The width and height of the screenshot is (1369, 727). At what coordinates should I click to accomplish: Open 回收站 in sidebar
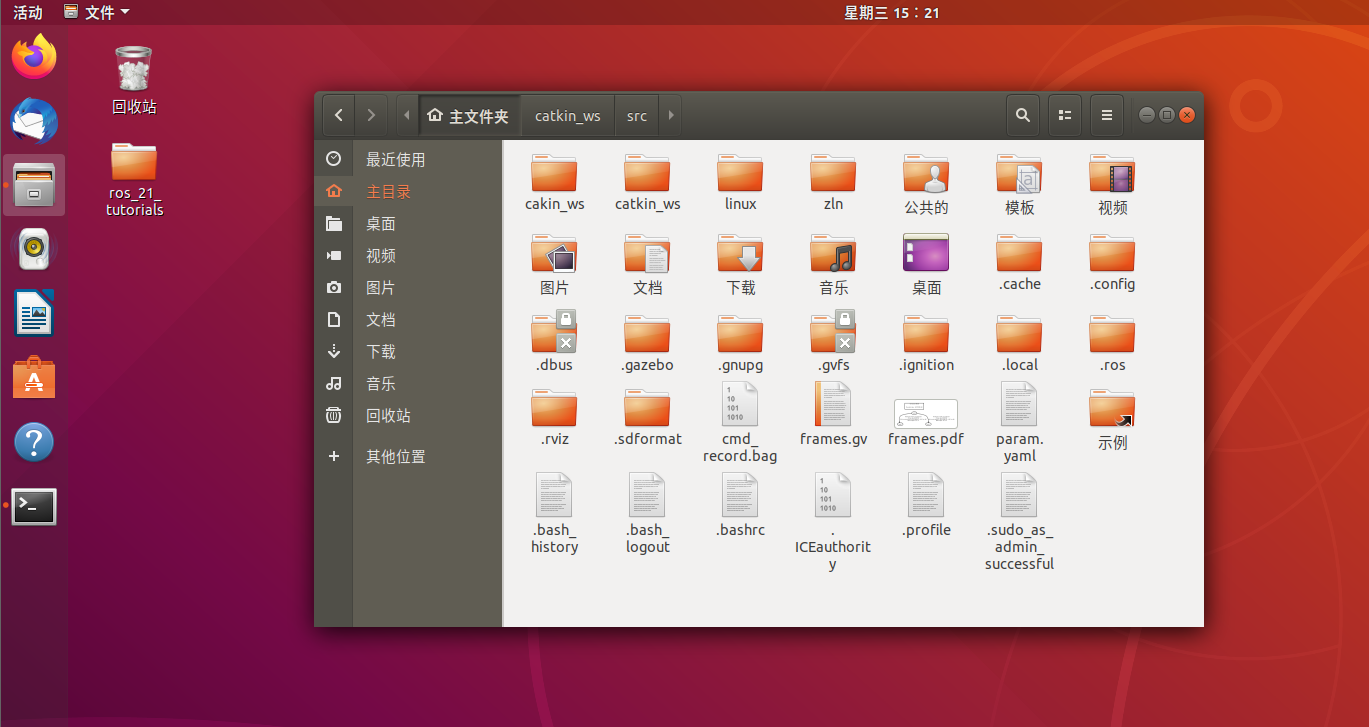(408, 415)
